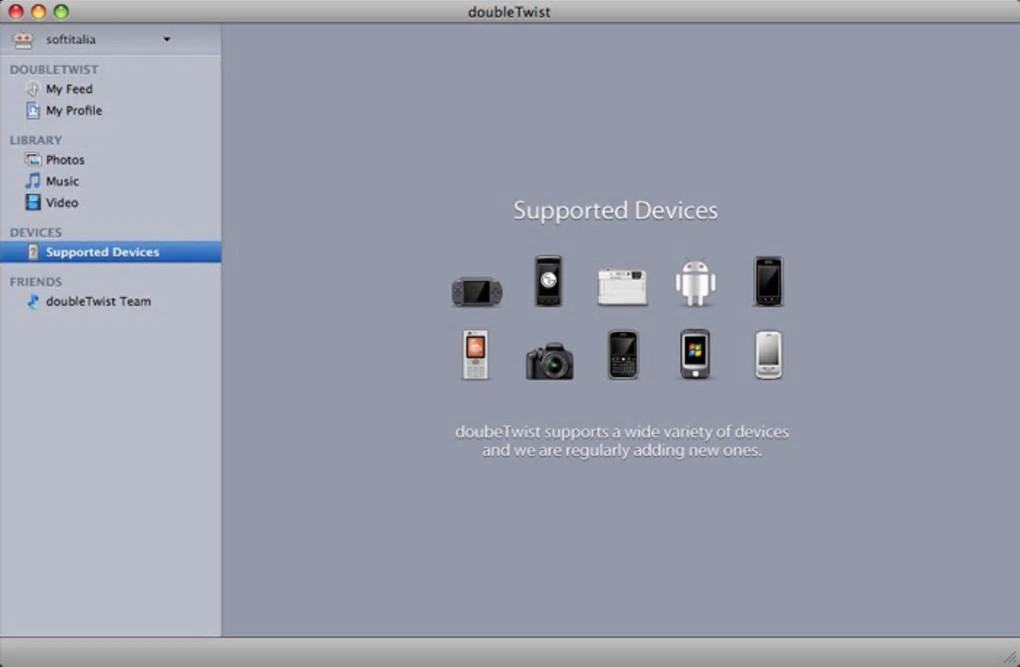The width and height of the screenshot is (1020, 667).
Task: Click the 'supports a wide variety' description text
Action: tap(622, 441)
